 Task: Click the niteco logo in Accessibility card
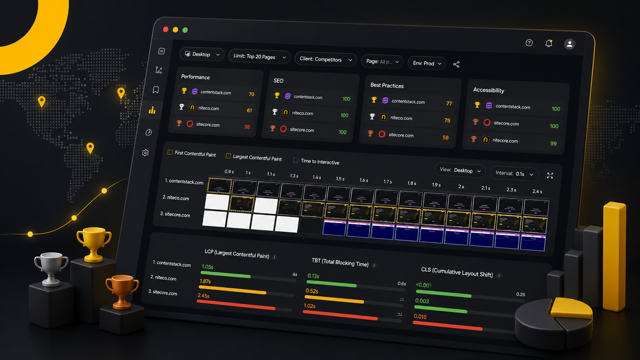point(485,140)
